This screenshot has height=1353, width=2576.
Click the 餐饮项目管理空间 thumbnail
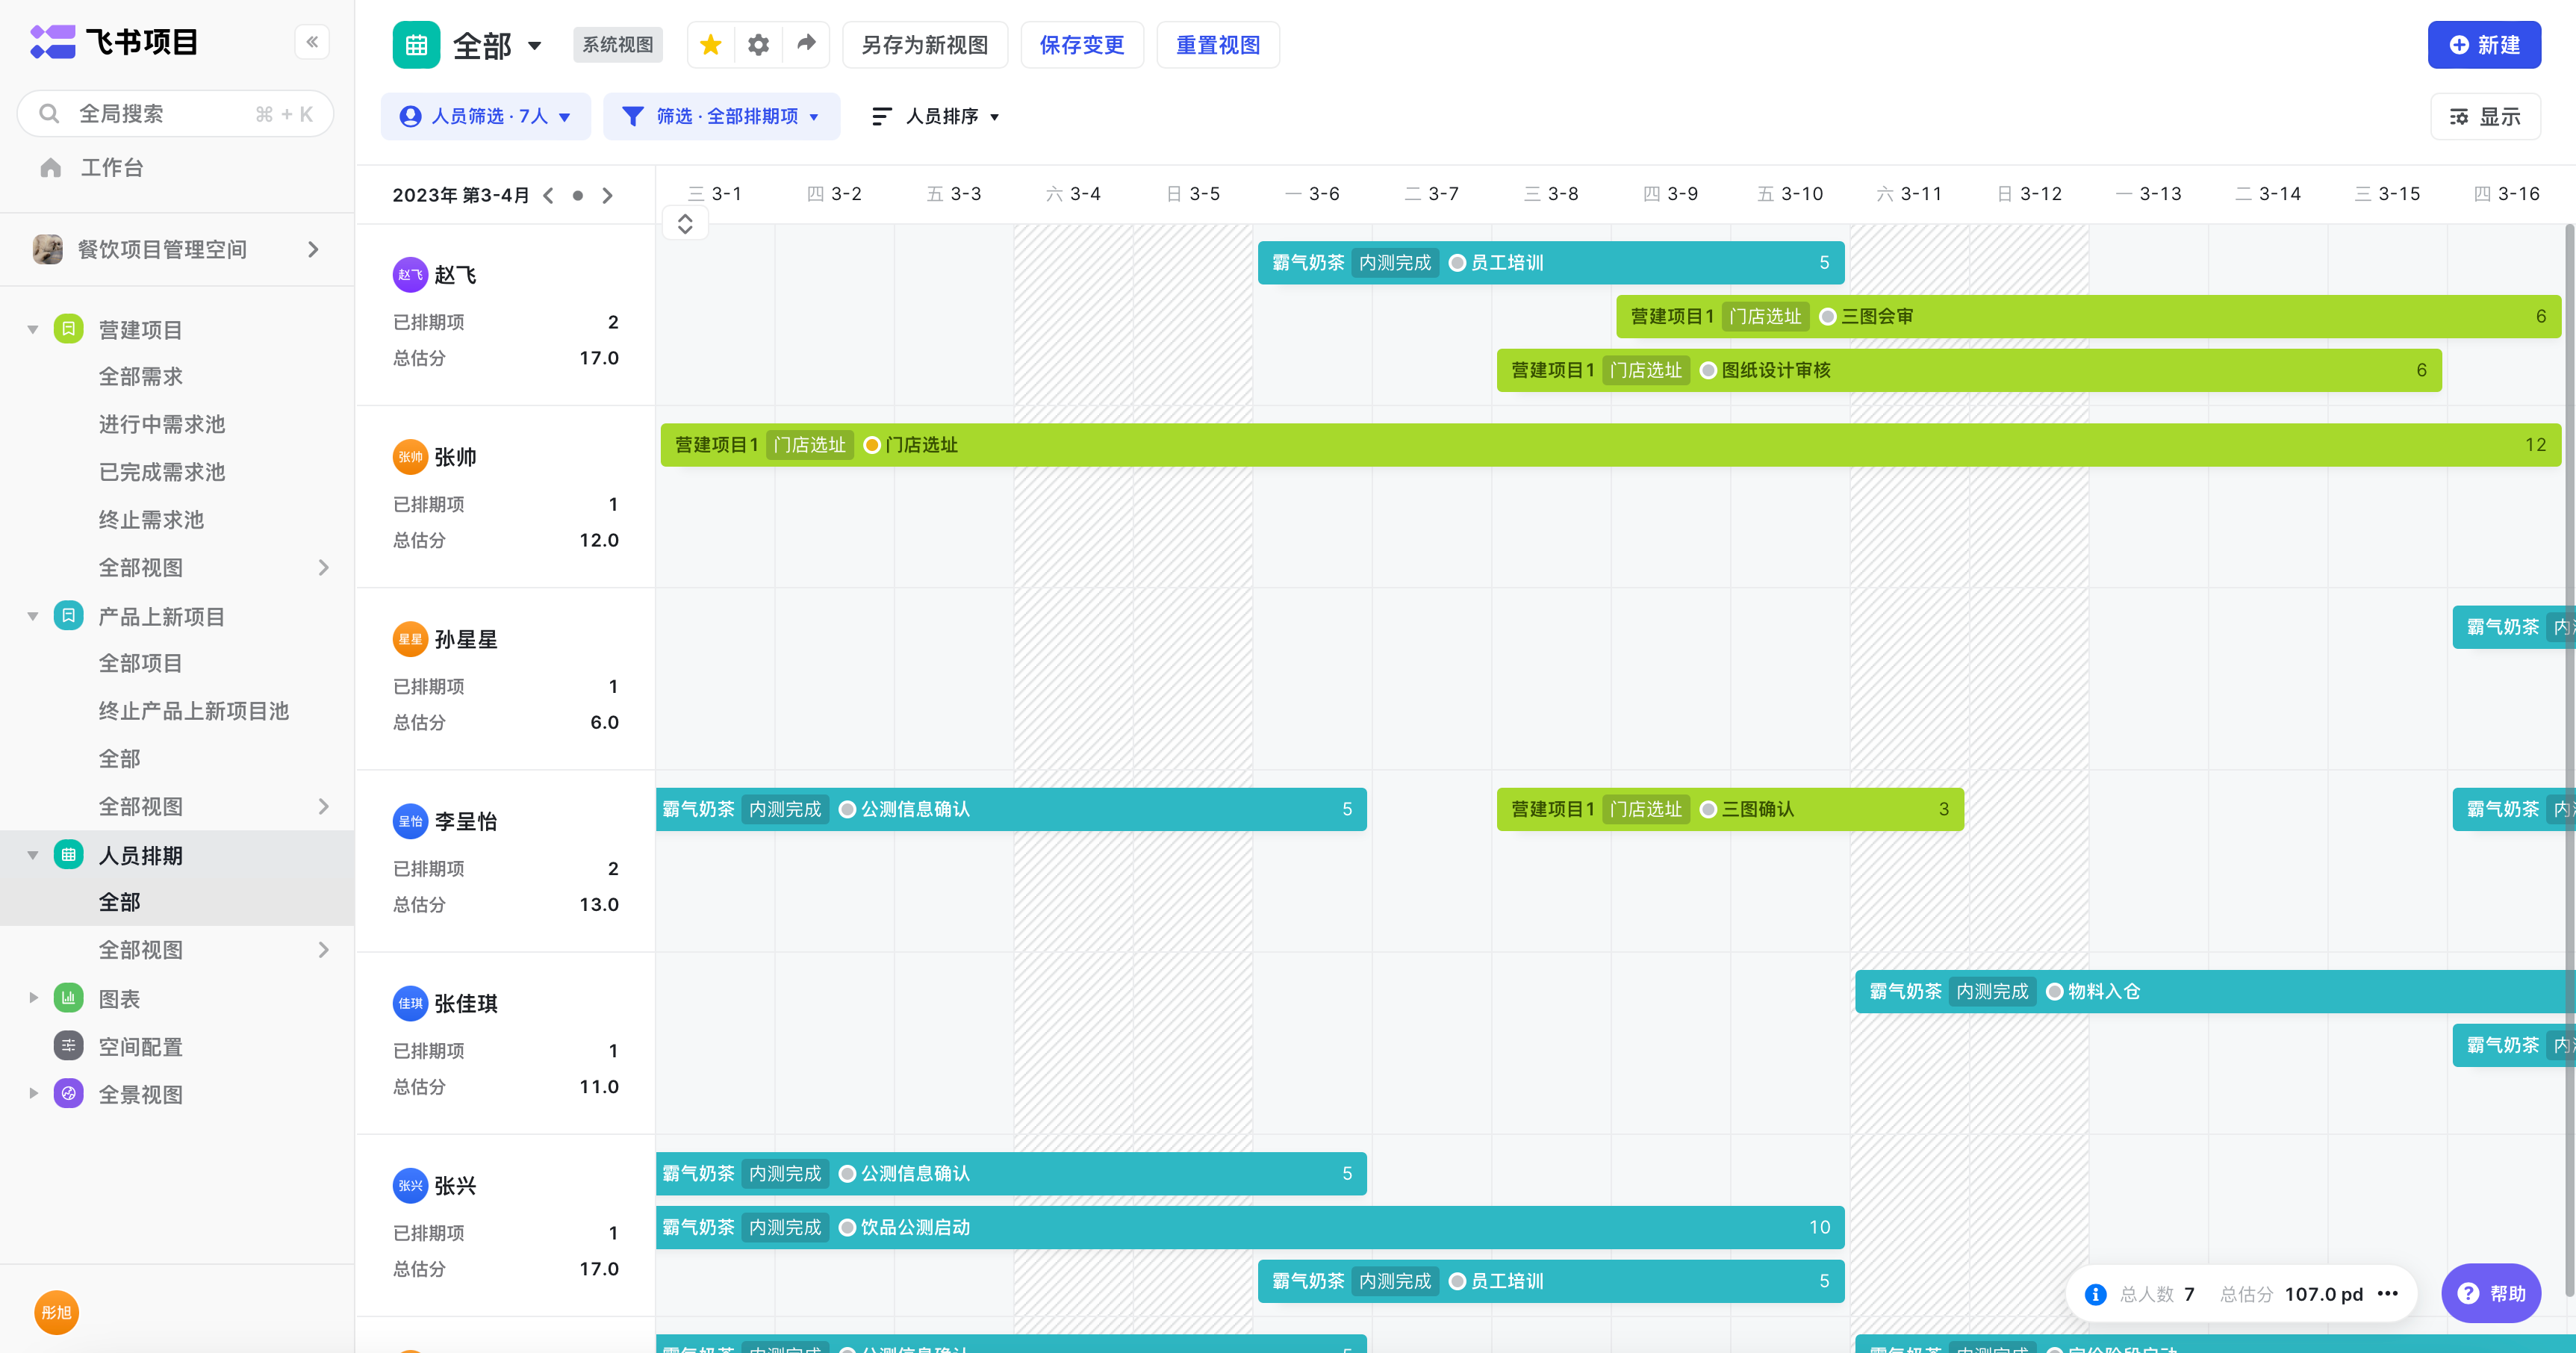click(x=48, y=249)
